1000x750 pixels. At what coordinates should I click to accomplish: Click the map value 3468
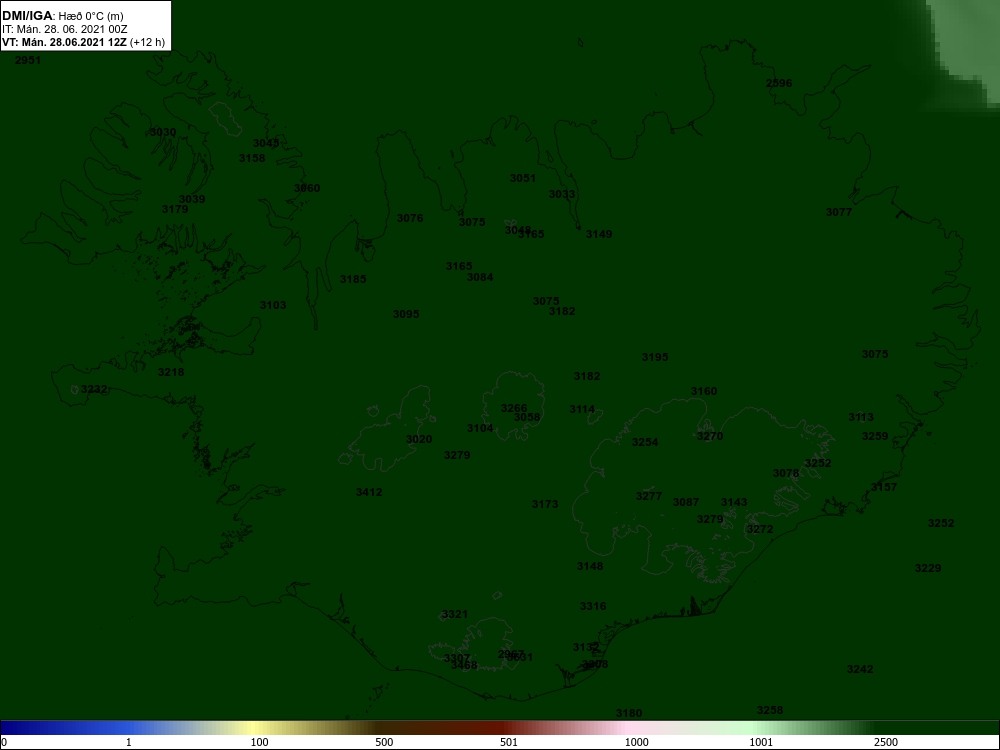click(464, 666)
